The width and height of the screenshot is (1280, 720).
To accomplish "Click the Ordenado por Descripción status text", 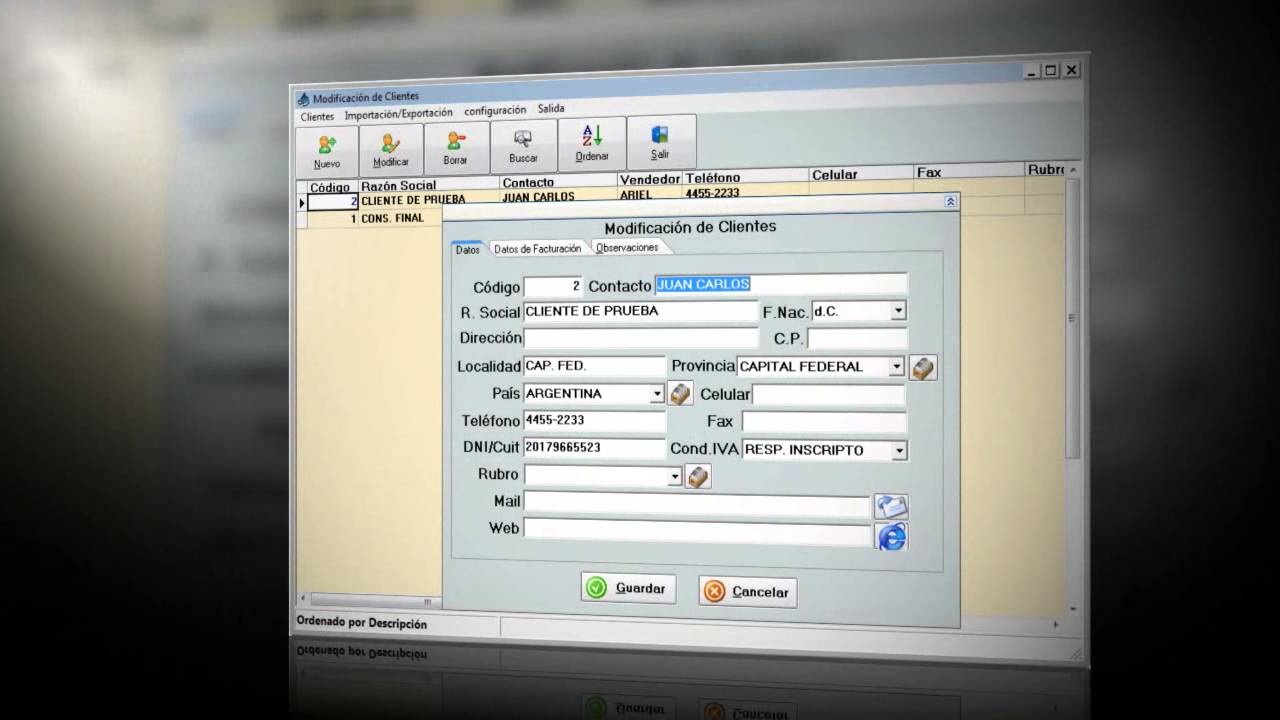I will [362, 624].
